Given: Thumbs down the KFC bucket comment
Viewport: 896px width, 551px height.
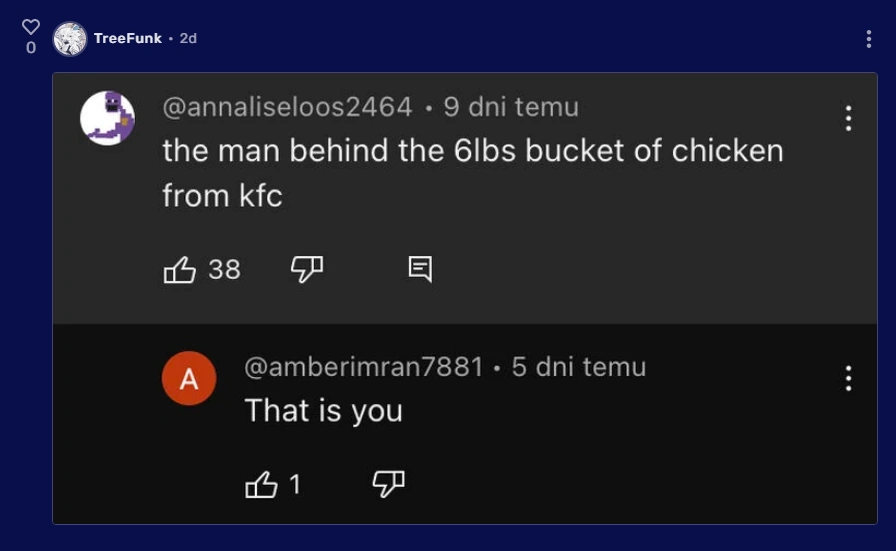Looking at the screenshot, I should coord(306,268).
